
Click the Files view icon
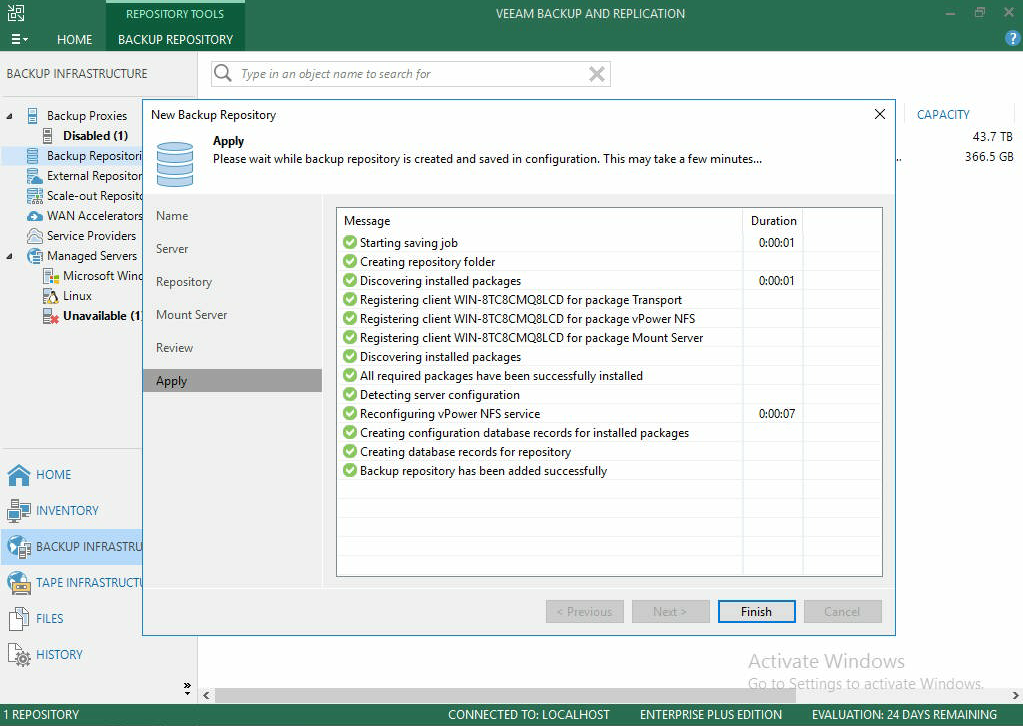click(18, 618)
